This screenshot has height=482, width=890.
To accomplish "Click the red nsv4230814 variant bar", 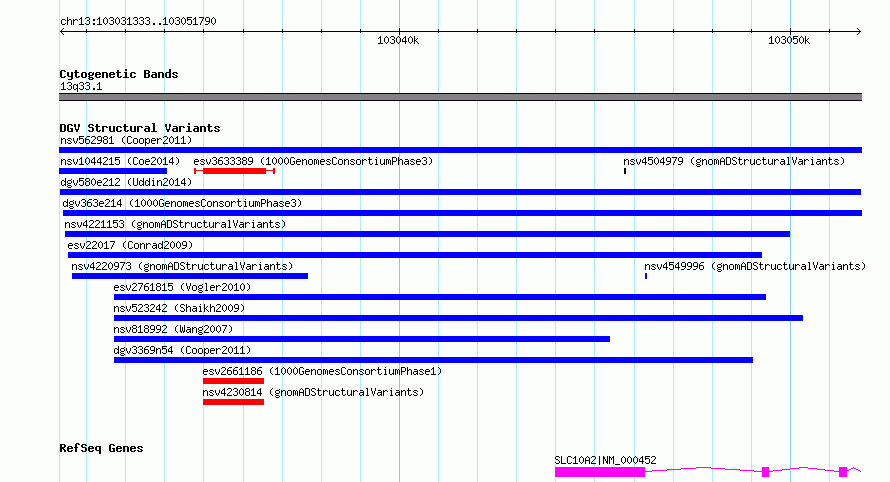I will pyautogui.click(x=233, y=402).
